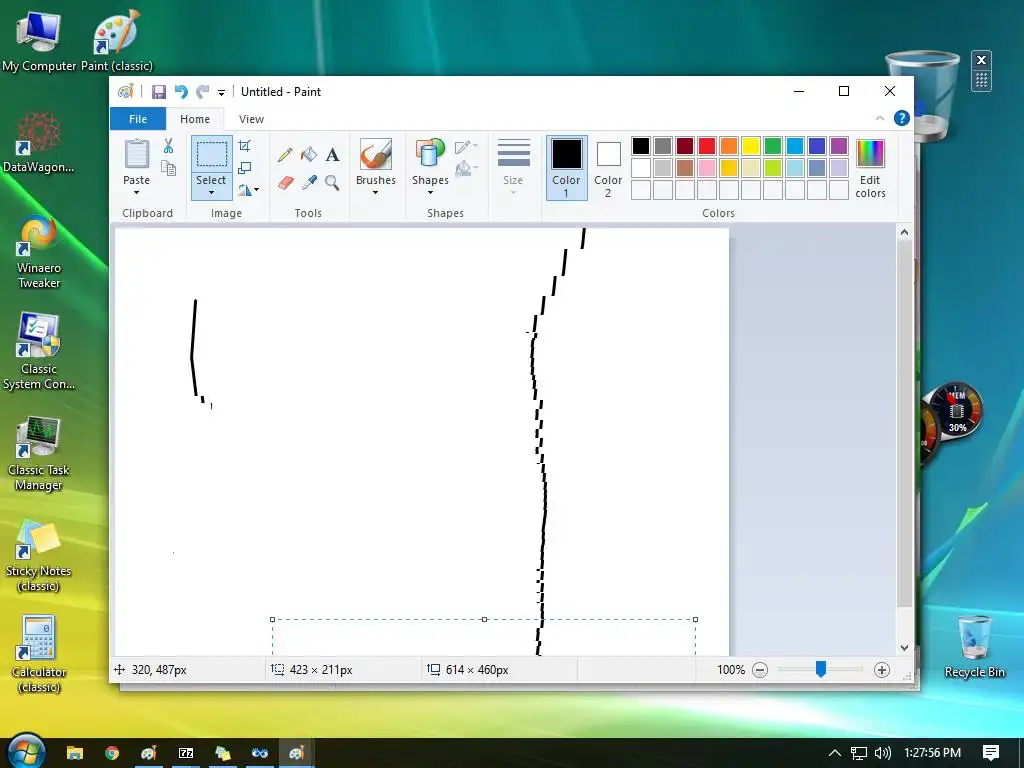Click the Paste clipboard icon

pyautogui.click(x=136, y=154)
